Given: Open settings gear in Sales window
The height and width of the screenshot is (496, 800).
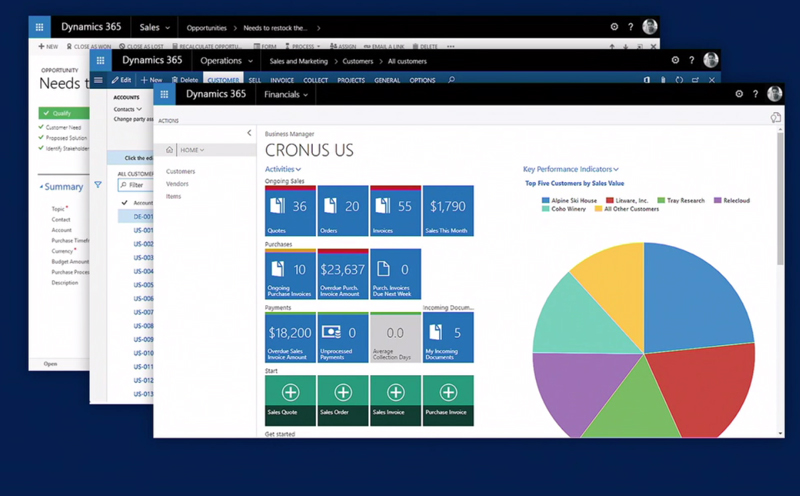Looking at the screenshot, I should click(x=614, y=27).
